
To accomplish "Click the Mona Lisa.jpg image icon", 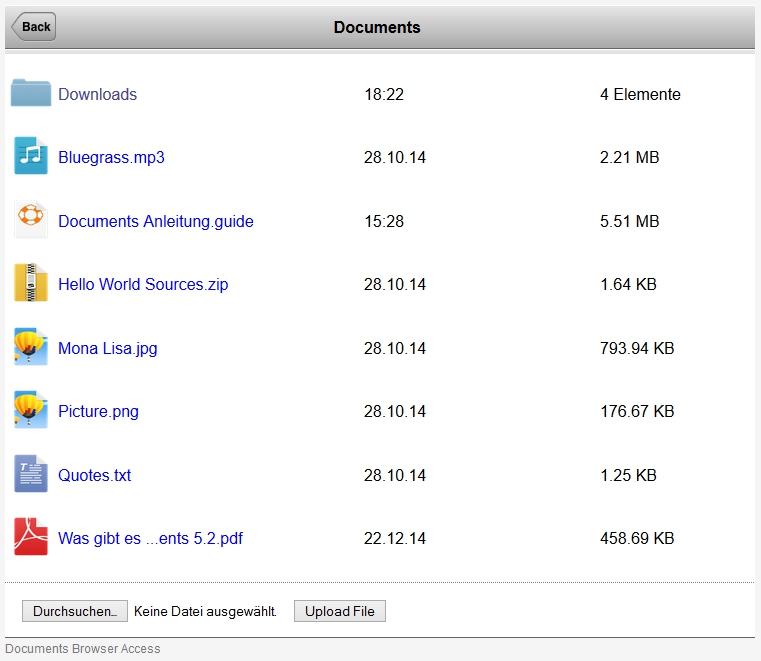I will 31,348.
